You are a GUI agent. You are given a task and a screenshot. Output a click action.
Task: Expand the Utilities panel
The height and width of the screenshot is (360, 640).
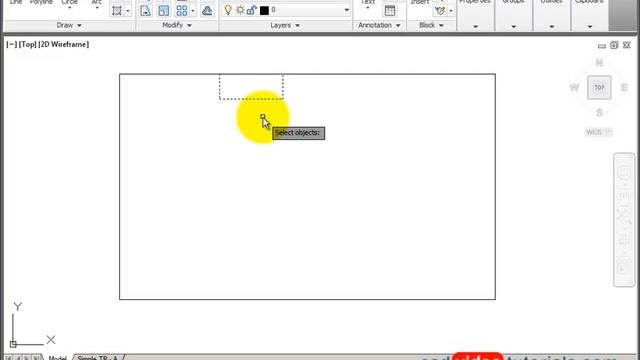point(551,27)
